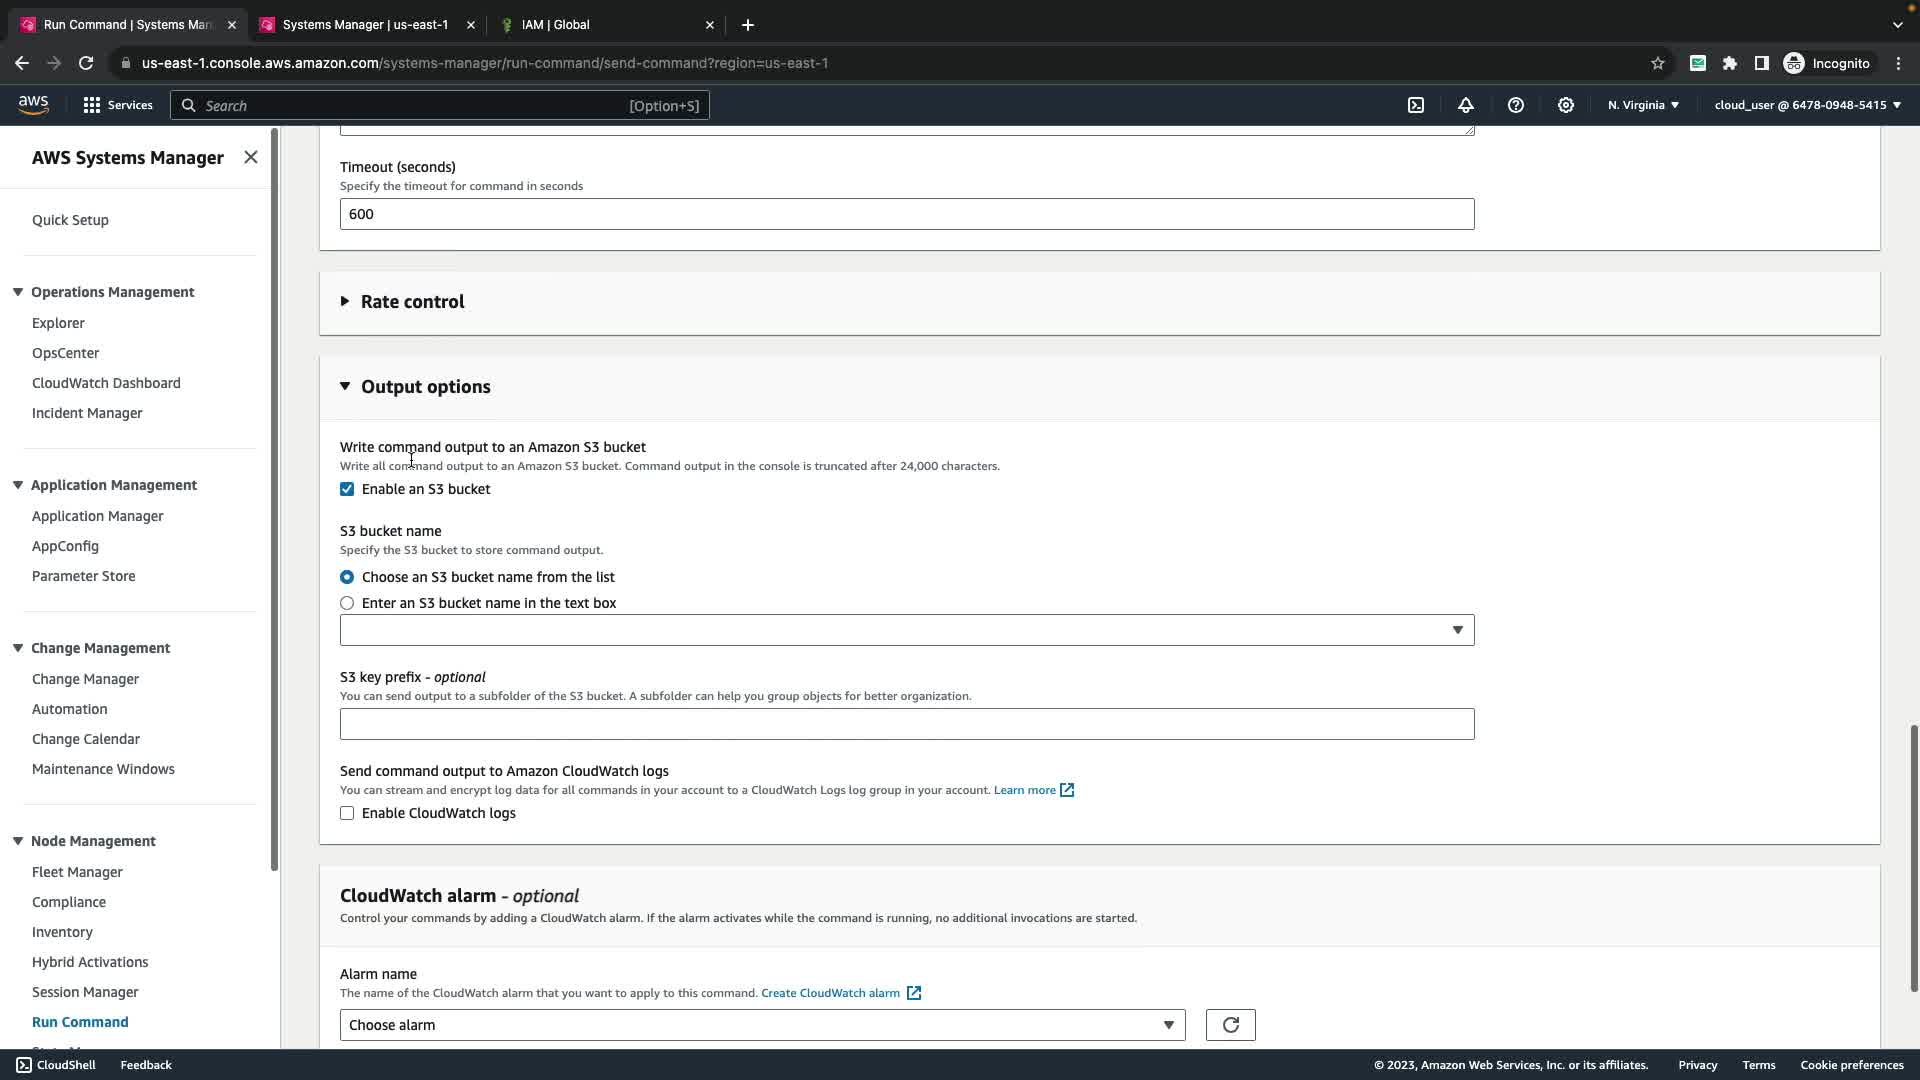Image resolution: width=1920 pixels, height=1080 pixels.
Task: Click the help question mark icon
Action: tap(1516, 105)
